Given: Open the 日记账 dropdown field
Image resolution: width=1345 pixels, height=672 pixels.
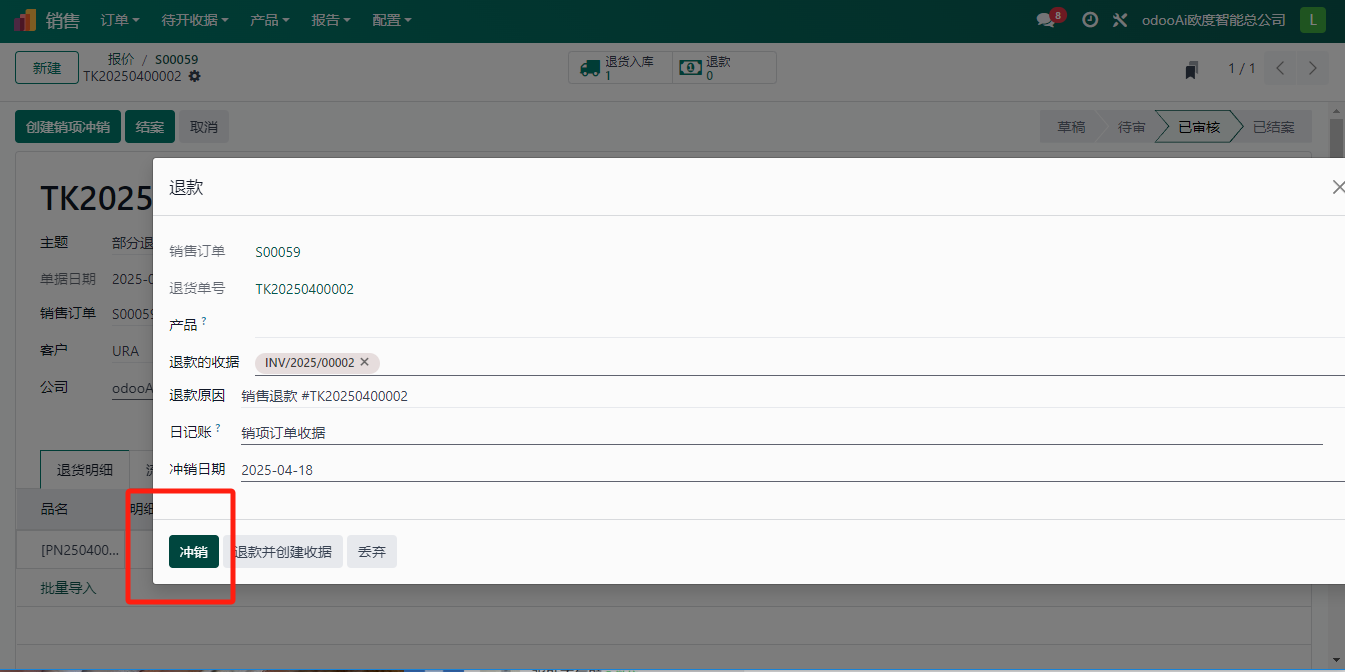Looking at the screenshot, I should pyautogui.click(x=782, y=433).
